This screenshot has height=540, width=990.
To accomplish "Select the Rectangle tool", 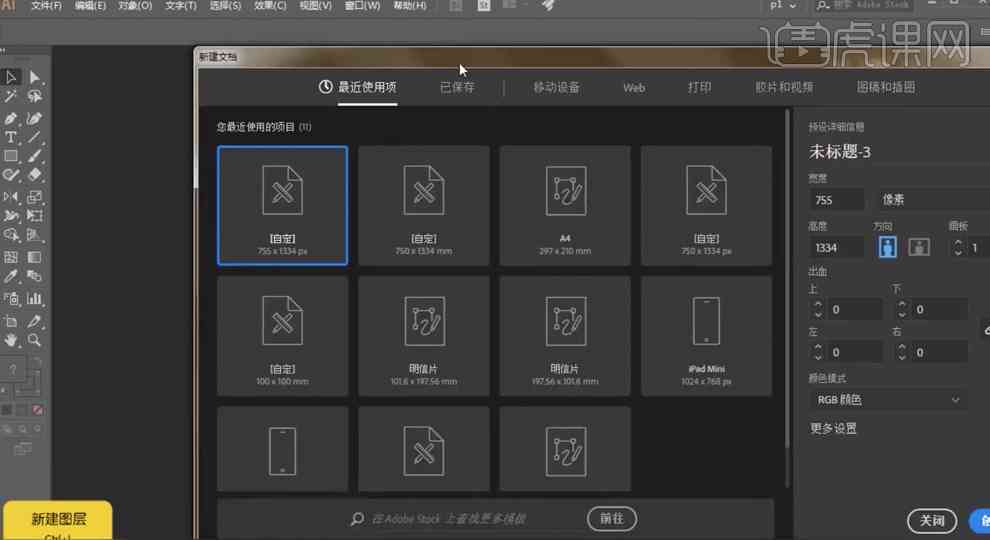I will coord(11,155).
